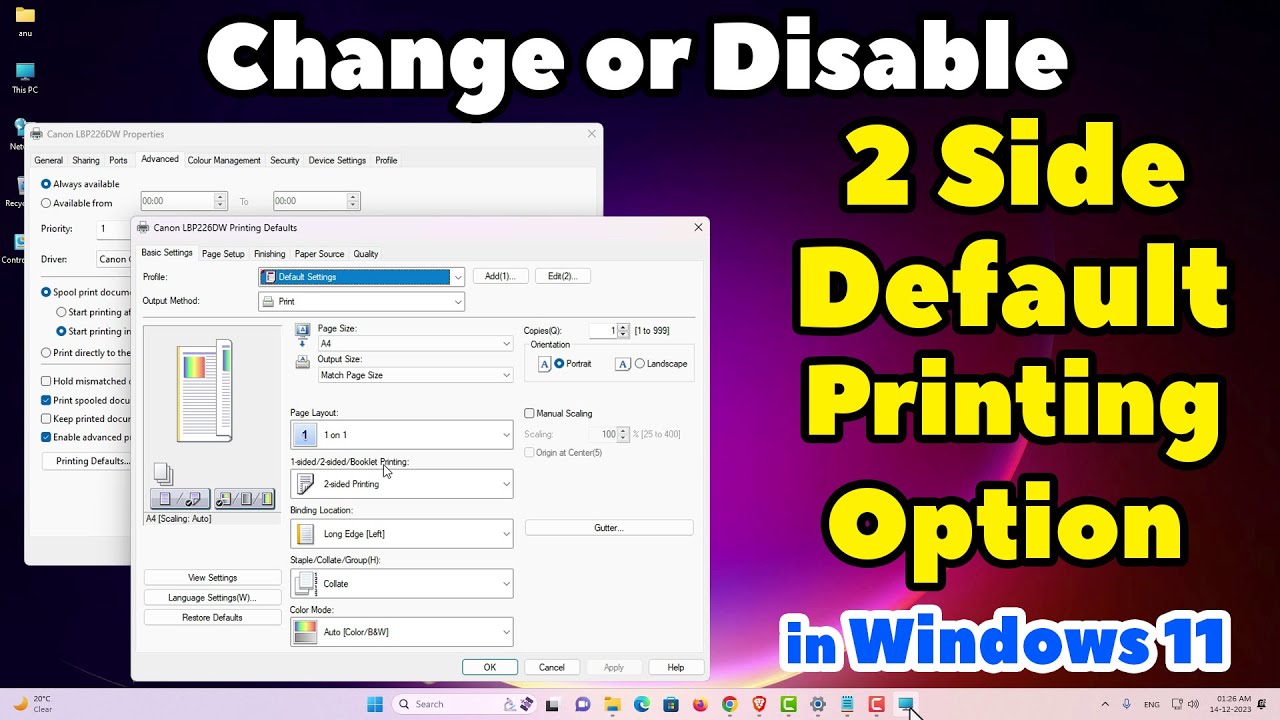Image resolution: width=1280 pixels, height=720 pixels.
Task: Toggle Print spooled documents first checkbox
Action: pos(46,400)
